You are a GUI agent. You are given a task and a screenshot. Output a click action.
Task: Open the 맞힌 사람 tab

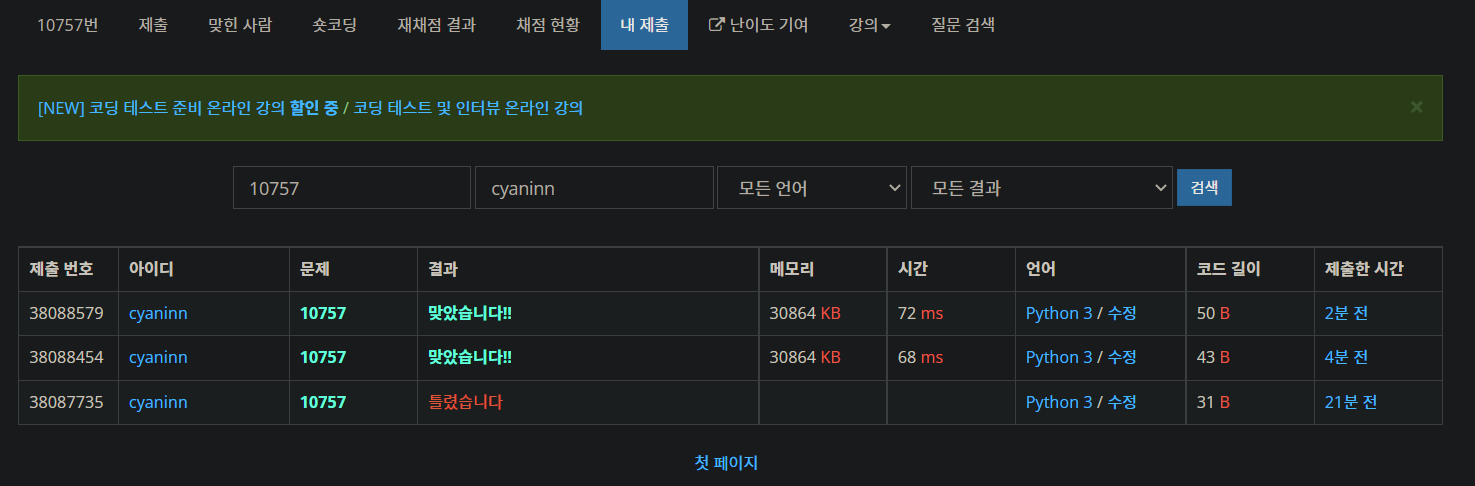click(240, 25)
